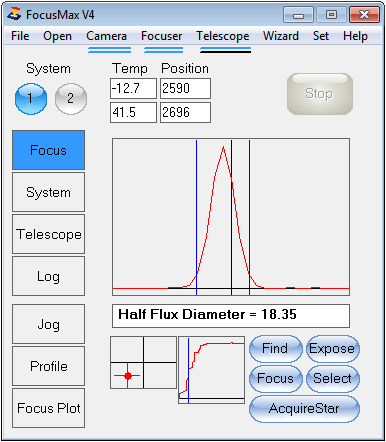Viewport: 386px width, 442px height.
Task: Open the File menu
Action: (20, 36)
